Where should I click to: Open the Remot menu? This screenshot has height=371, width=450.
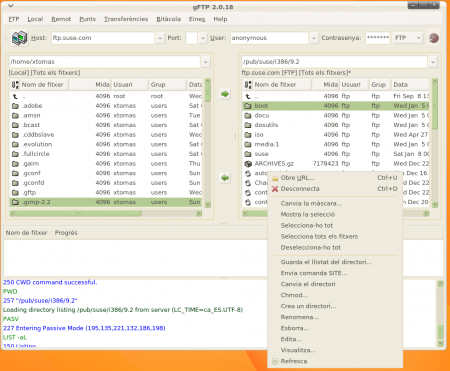click(x=61, y=19)
